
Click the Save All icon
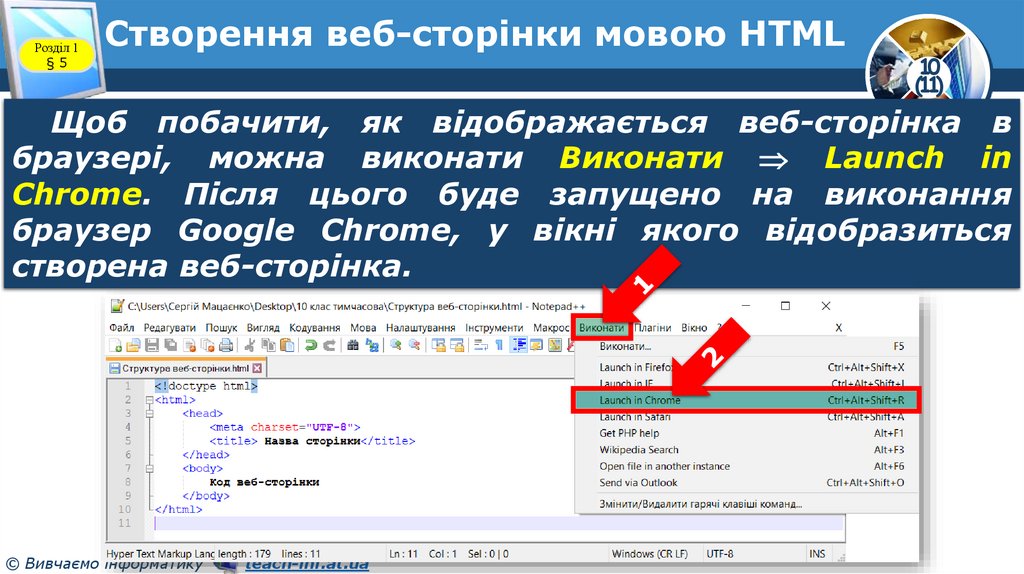tap(170, 345)
